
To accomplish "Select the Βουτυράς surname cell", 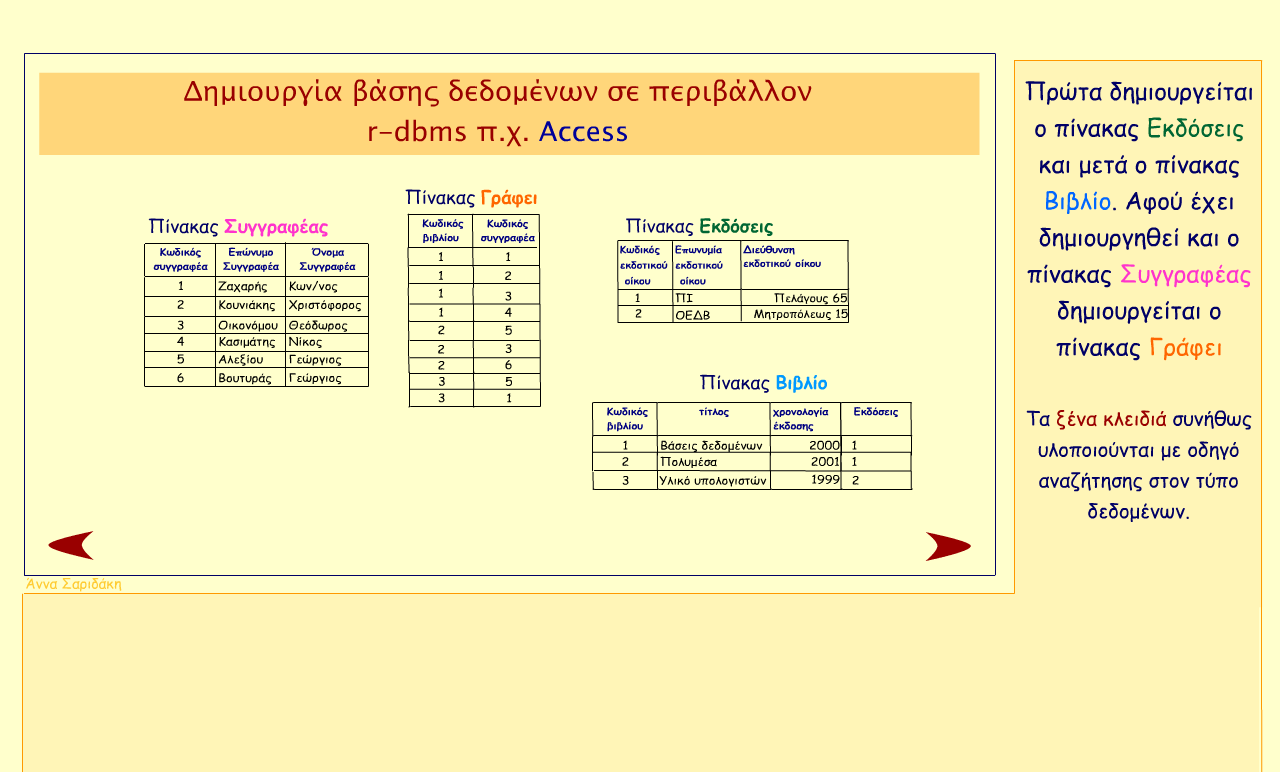I will 244,378.
